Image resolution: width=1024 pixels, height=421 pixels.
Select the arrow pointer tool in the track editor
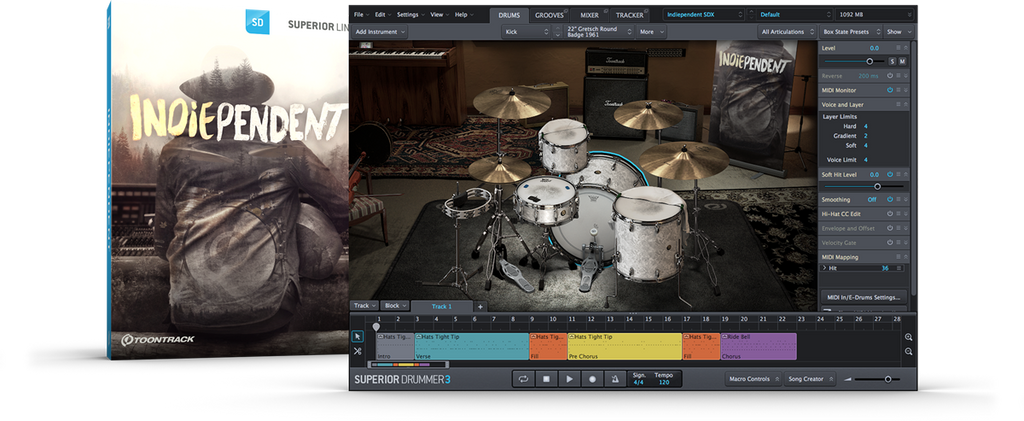point(357,336)
